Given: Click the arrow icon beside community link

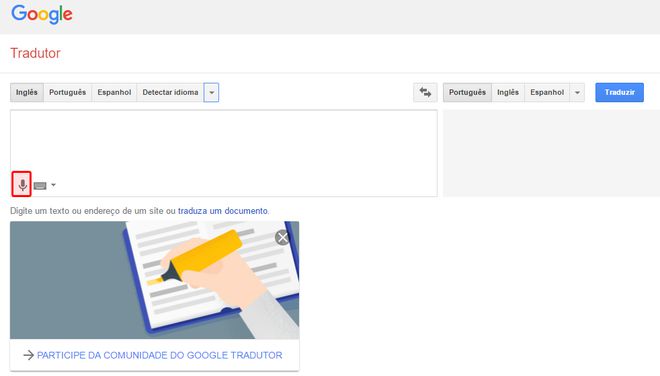Looking at the screenshot, I should (x=28, y=355).
